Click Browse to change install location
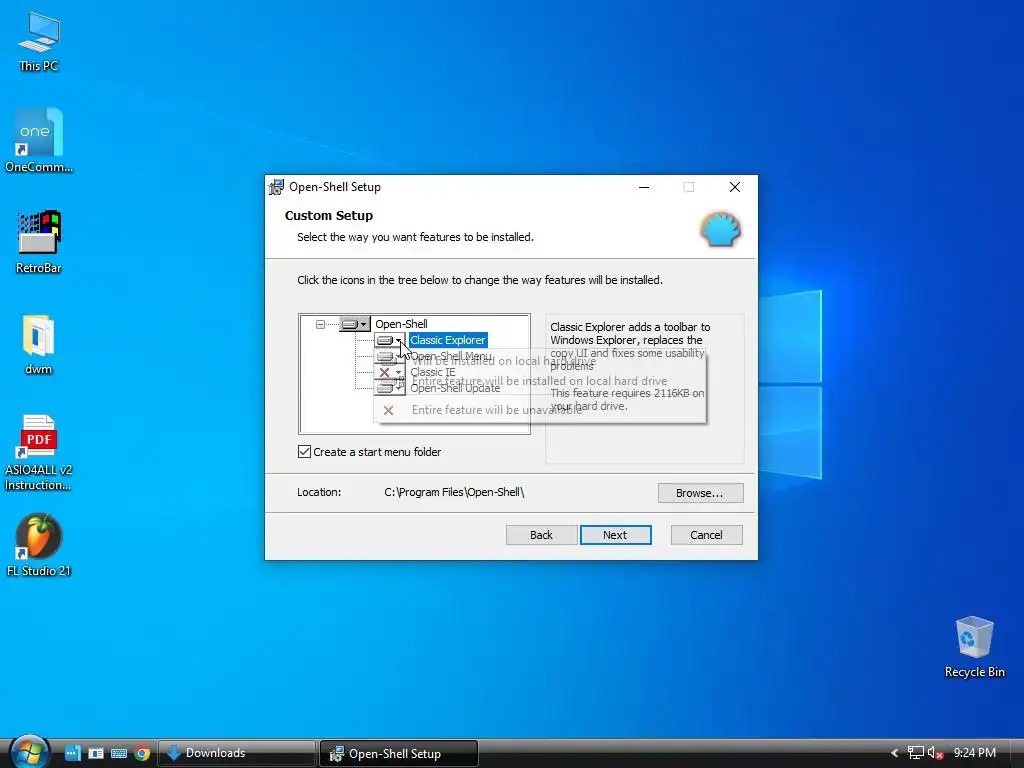 700,493
